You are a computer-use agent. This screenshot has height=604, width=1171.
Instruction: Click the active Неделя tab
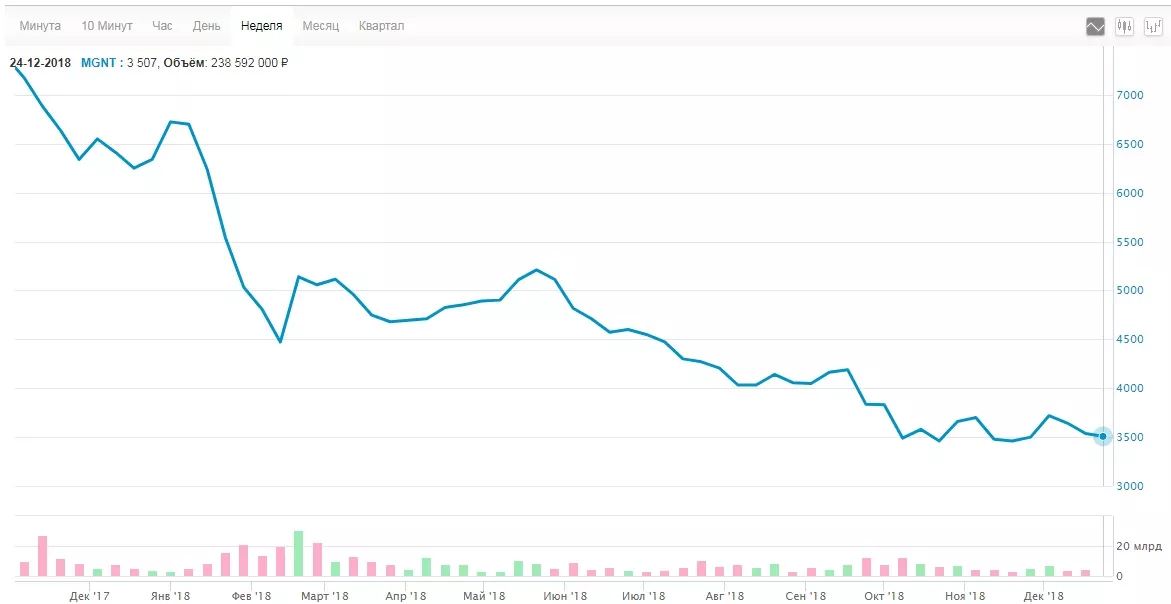(x=261, y=26)
